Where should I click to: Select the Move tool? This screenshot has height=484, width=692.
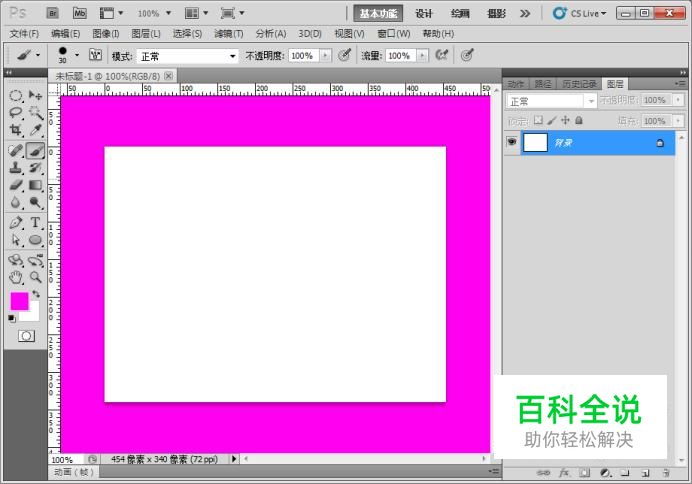(x=35, y=95)
